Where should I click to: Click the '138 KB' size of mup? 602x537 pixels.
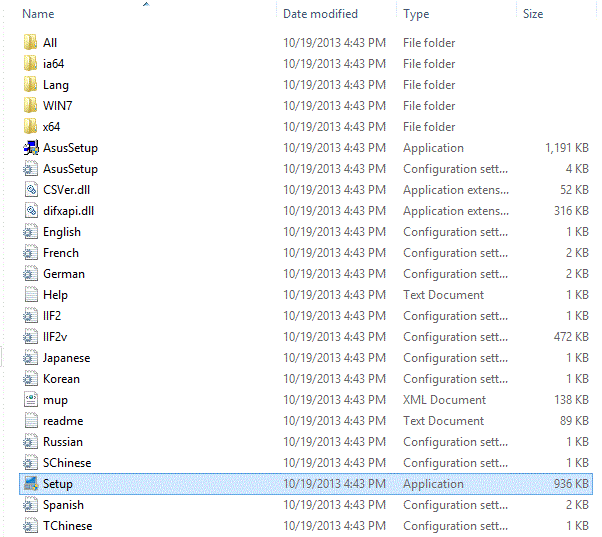coord(571,400)
